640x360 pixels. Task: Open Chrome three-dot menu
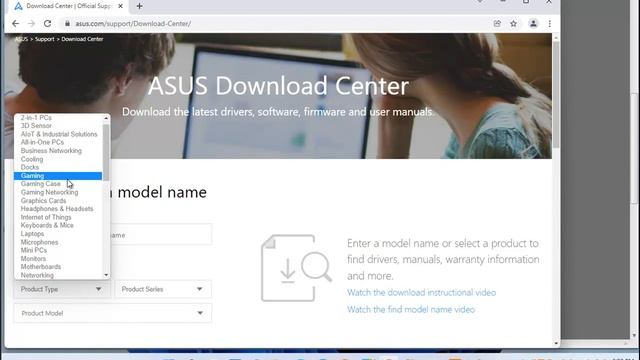[x=550, y=24]
